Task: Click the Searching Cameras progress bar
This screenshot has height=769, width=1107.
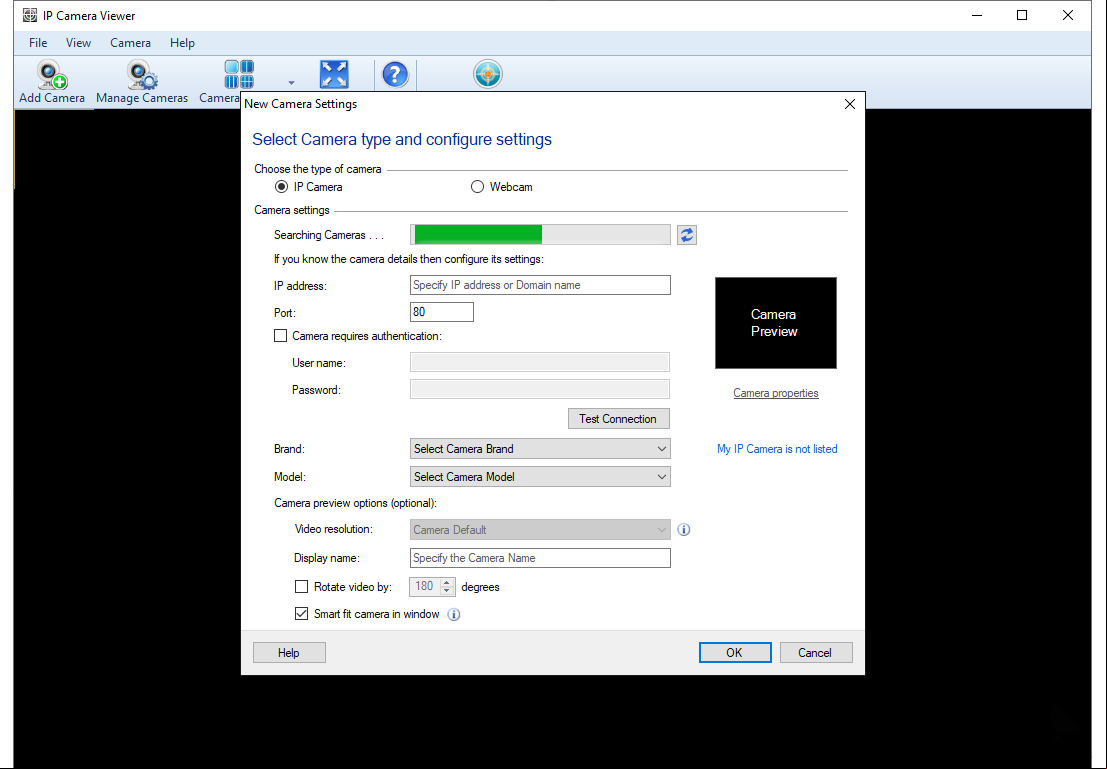Action: [540, 235]
